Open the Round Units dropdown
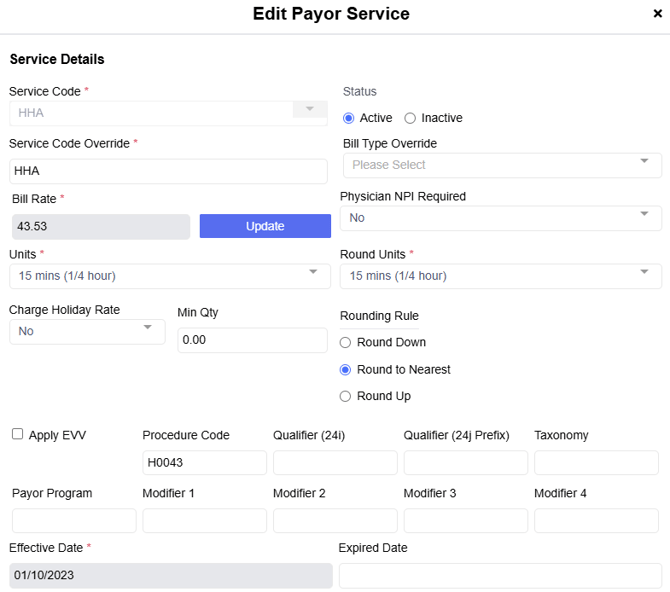 [501, 276]
